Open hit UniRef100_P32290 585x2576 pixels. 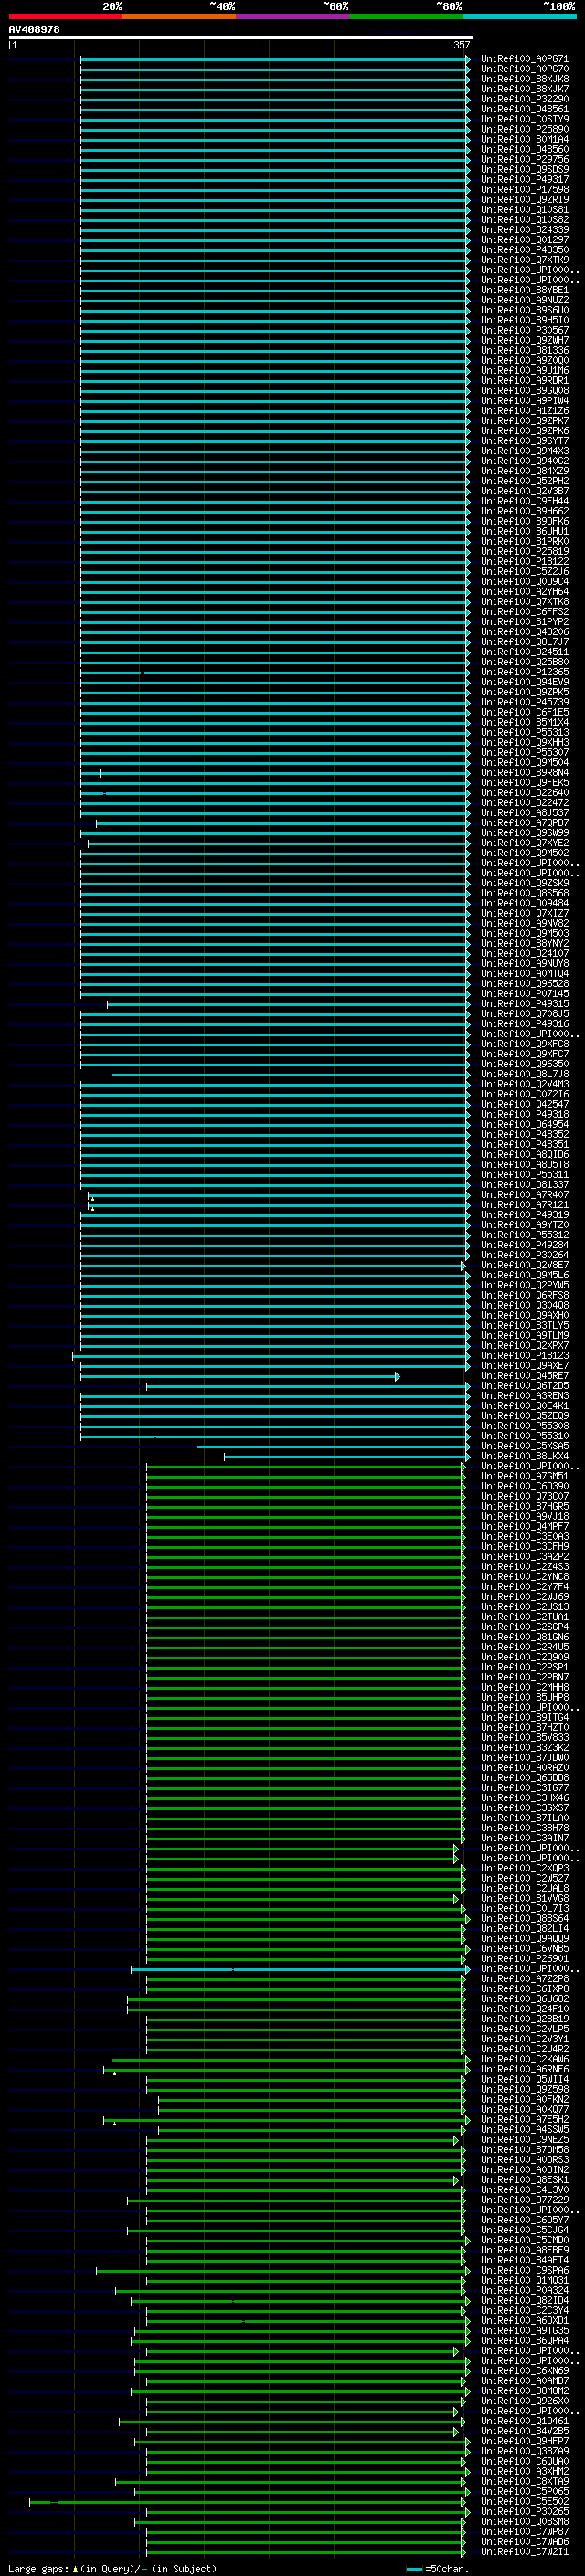click(x=525, y=99)
